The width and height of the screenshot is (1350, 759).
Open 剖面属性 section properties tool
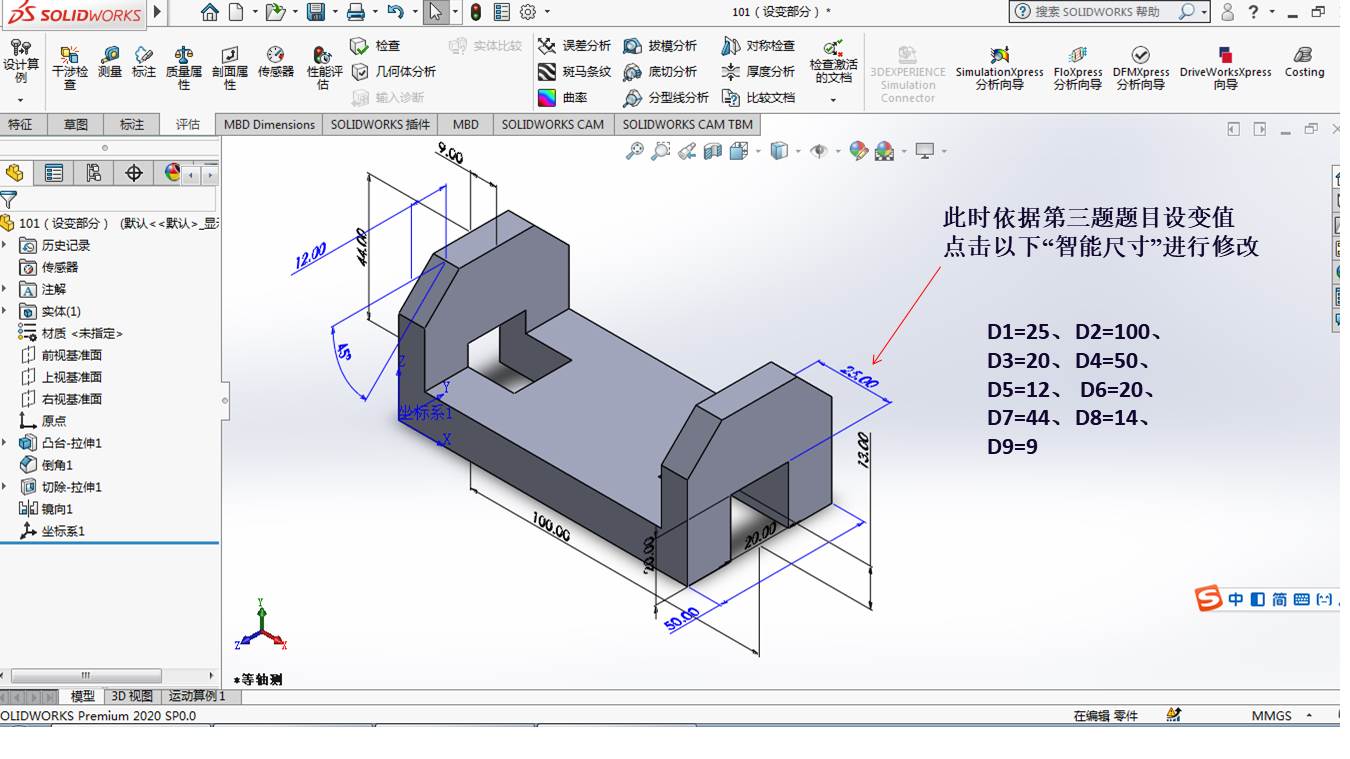click(230, 66)
